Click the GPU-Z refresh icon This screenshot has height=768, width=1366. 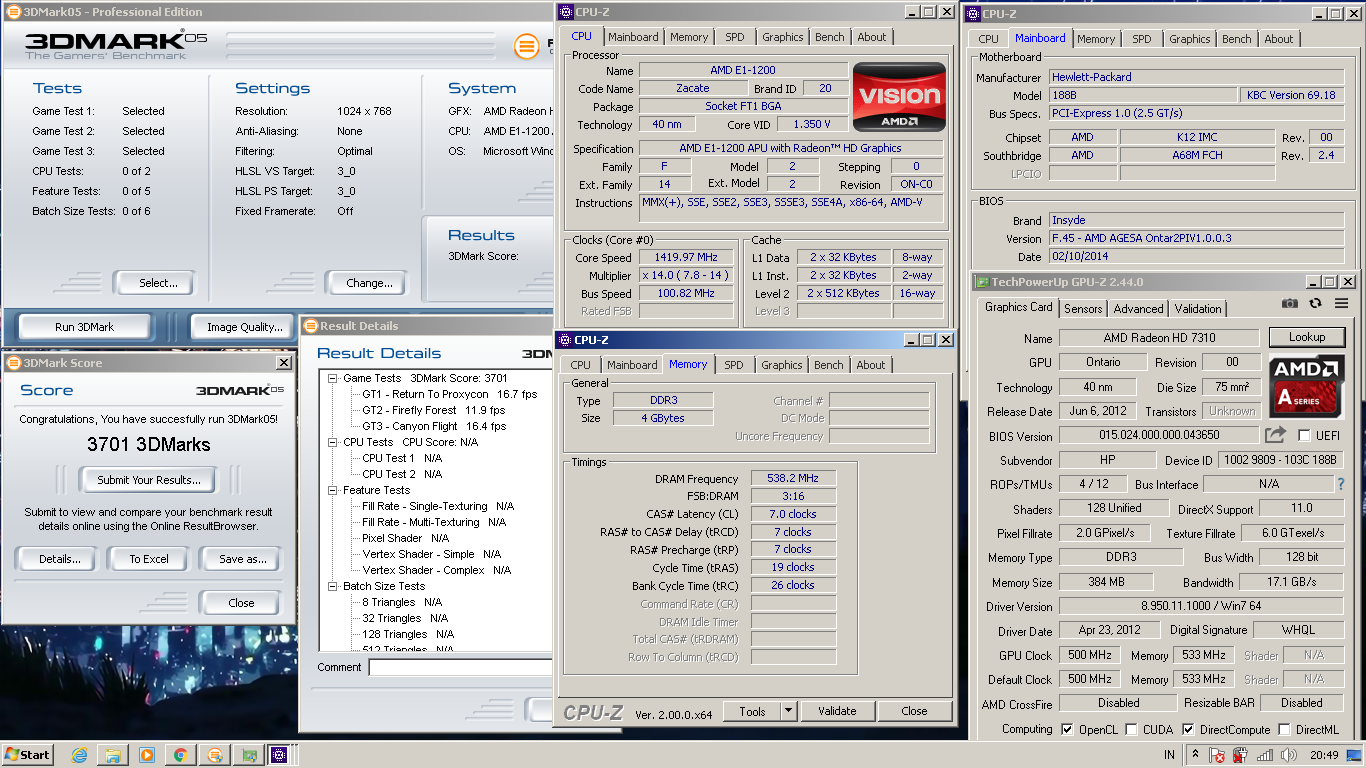tap(1315, 303)
